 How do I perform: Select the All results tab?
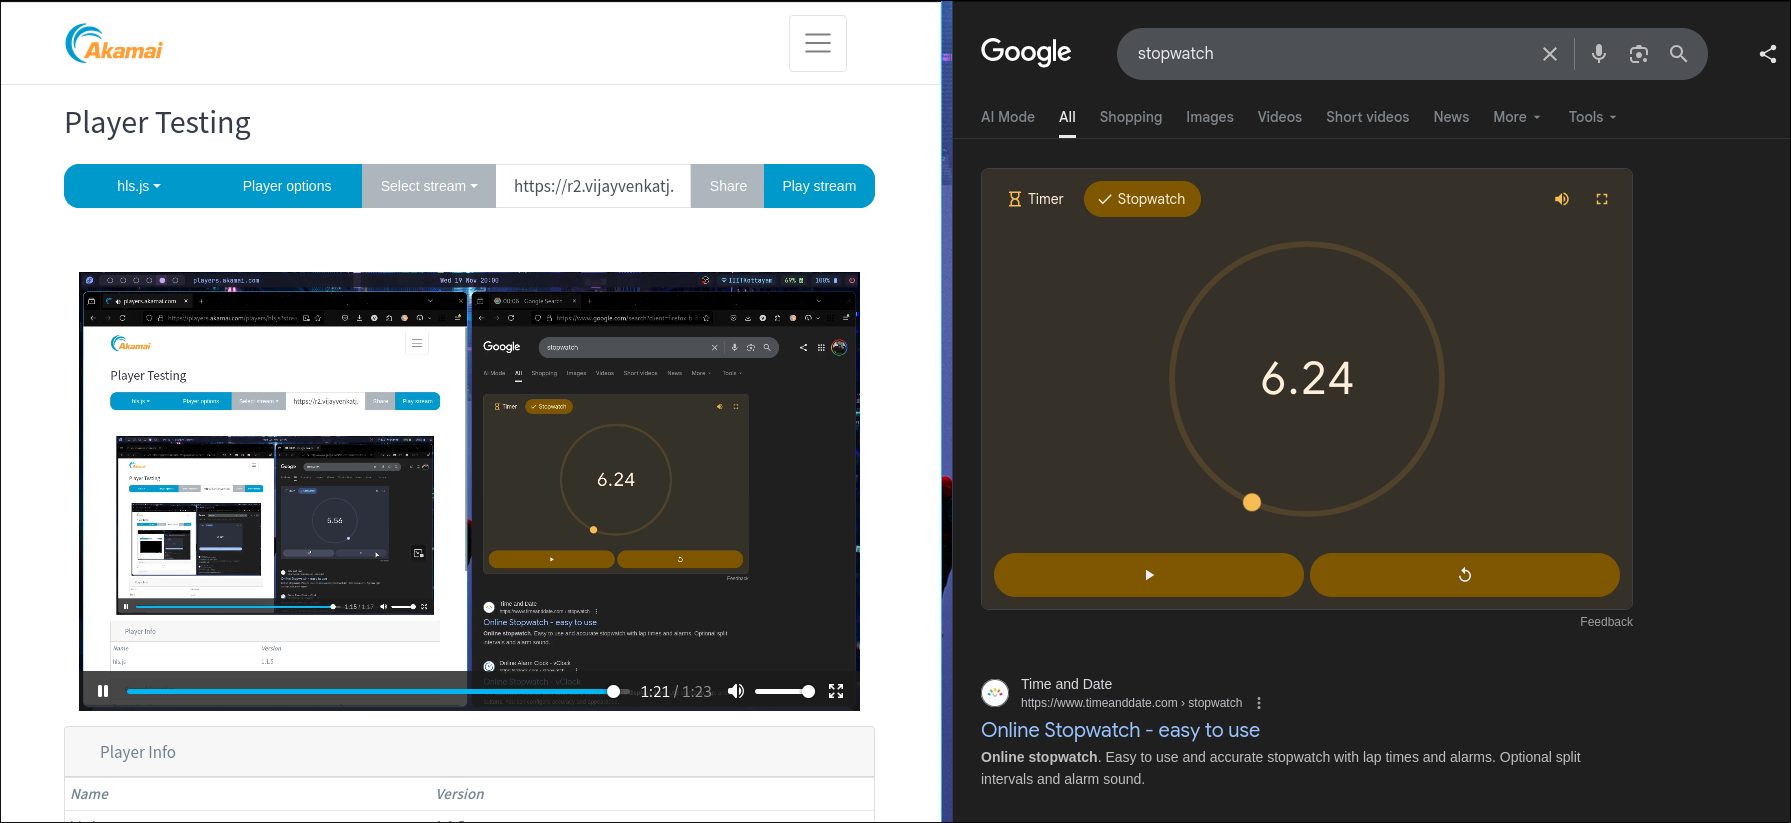pyautogui.click(x=1067, y=117)
